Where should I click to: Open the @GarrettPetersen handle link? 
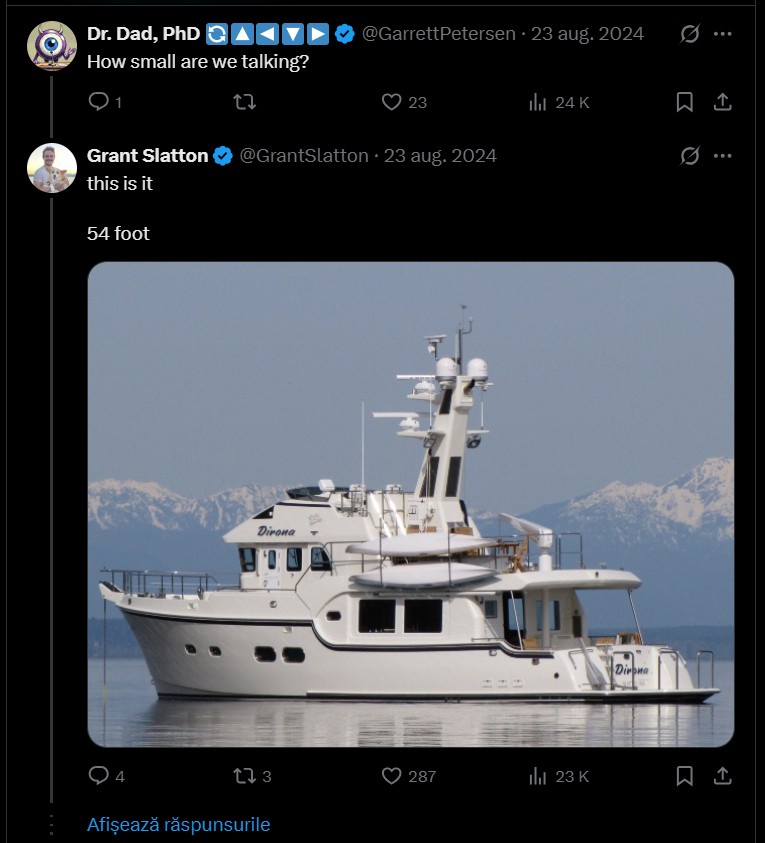(x=438, y=34)
